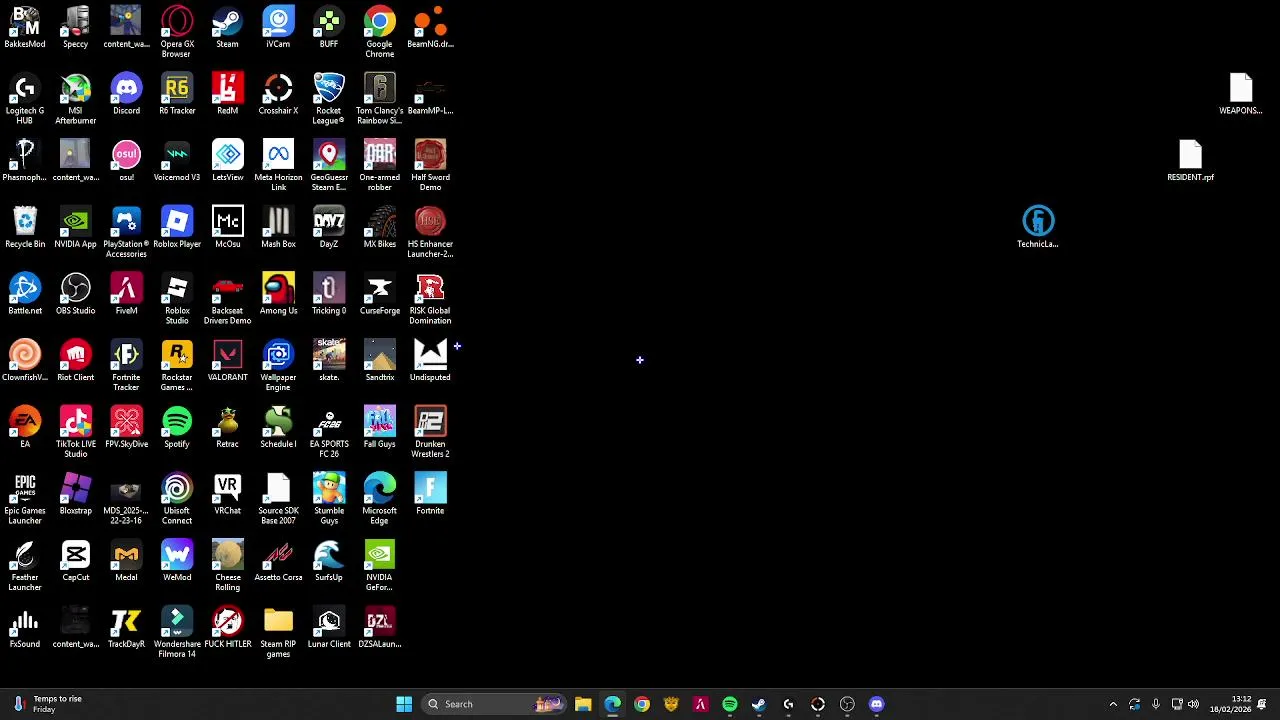Open the Rocket League desktop shortcut
Image resolution: width=1280 pixels, height=720 pixels.
pyautogui.click(x=329, y=98)
